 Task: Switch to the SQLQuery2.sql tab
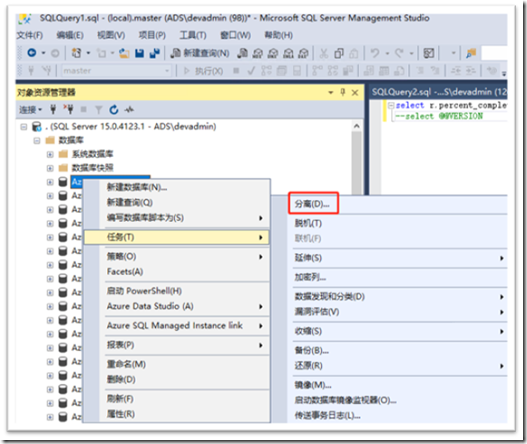(x=439, y=92)
